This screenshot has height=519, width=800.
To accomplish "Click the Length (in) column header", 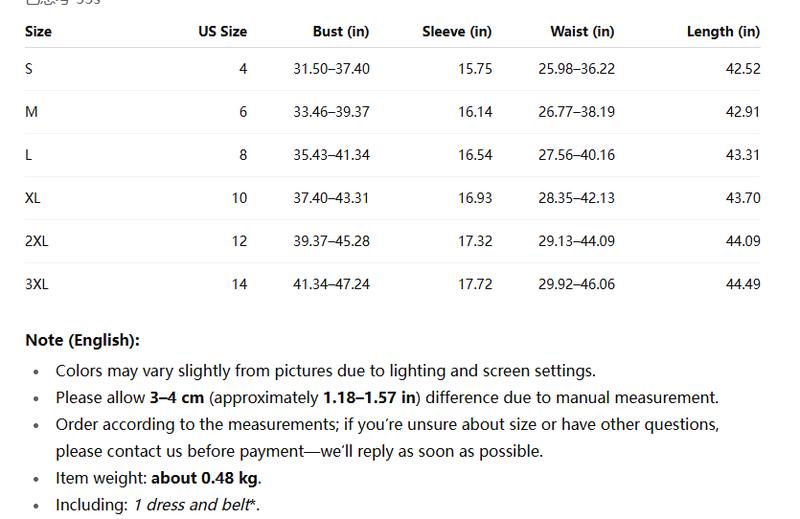I will 723,31.
